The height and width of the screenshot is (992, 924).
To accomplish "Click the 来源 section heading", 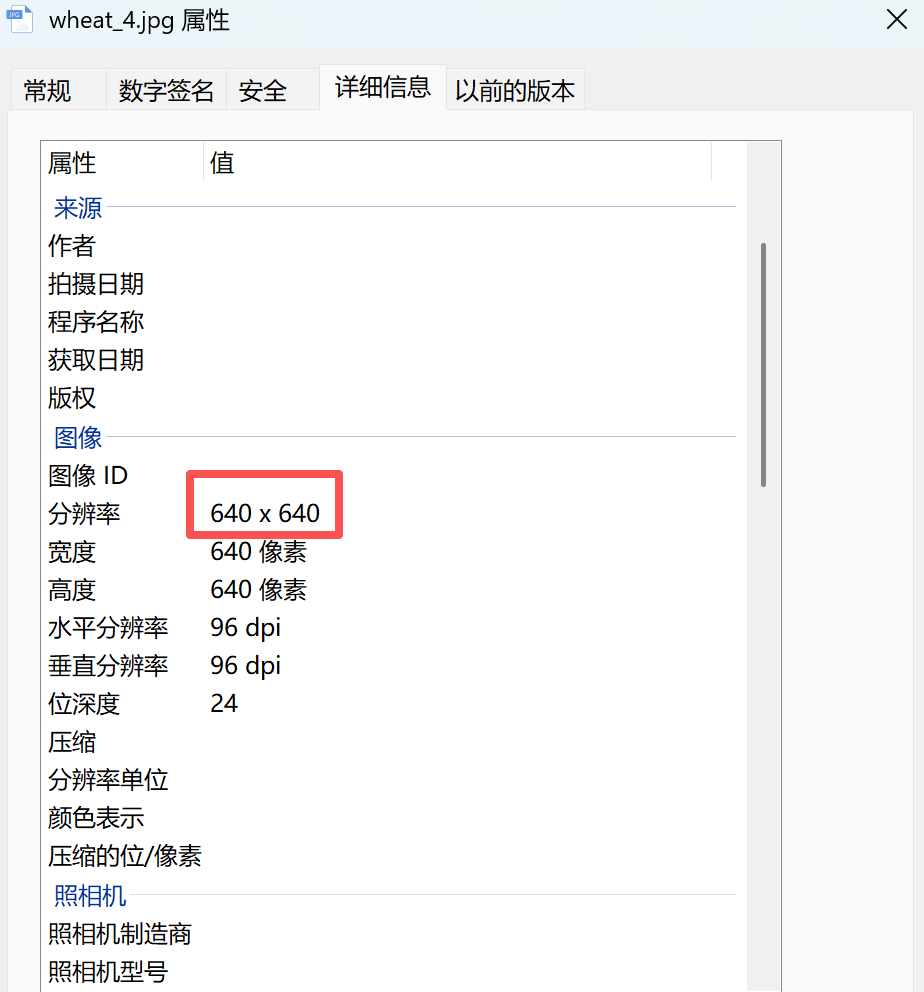I will 78,208.
